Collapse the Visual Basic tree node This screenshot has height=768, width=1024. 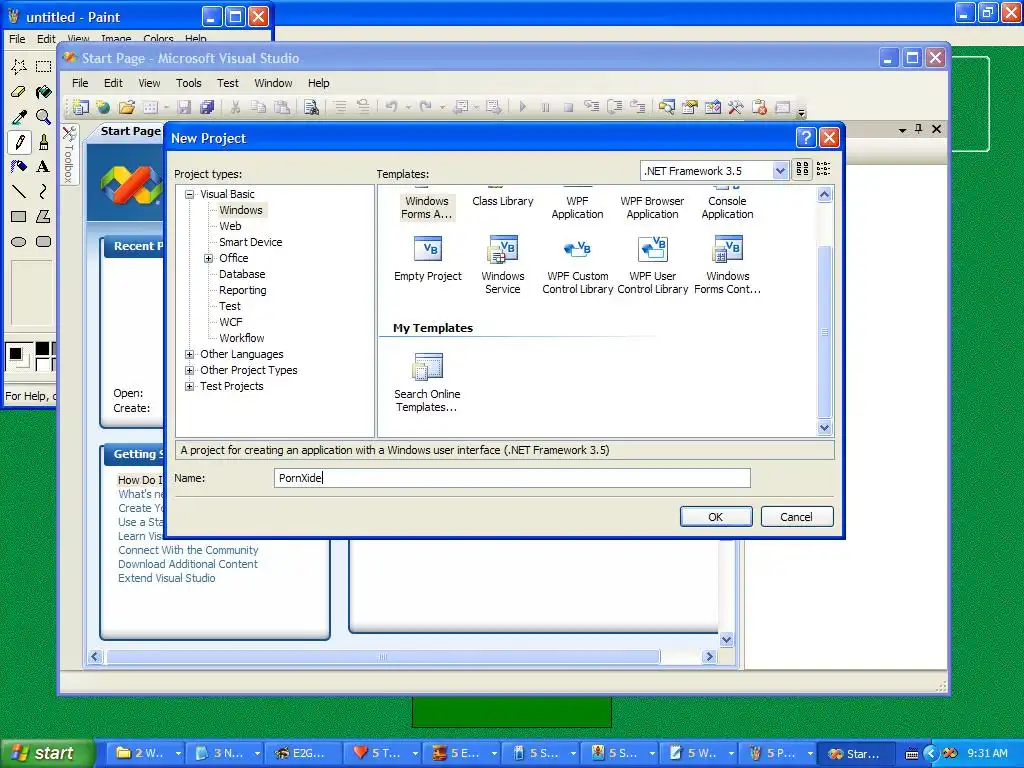(x=189, y=194)
